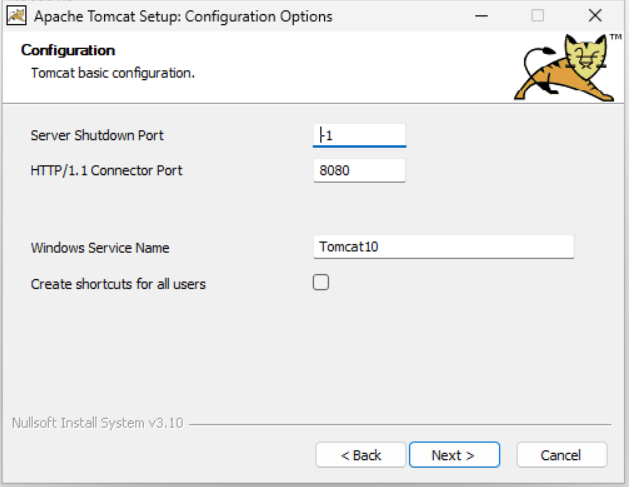Click the 'Windows Service Name' label
The height and width of the screenshot is (487, 629).
coord(100,248)
